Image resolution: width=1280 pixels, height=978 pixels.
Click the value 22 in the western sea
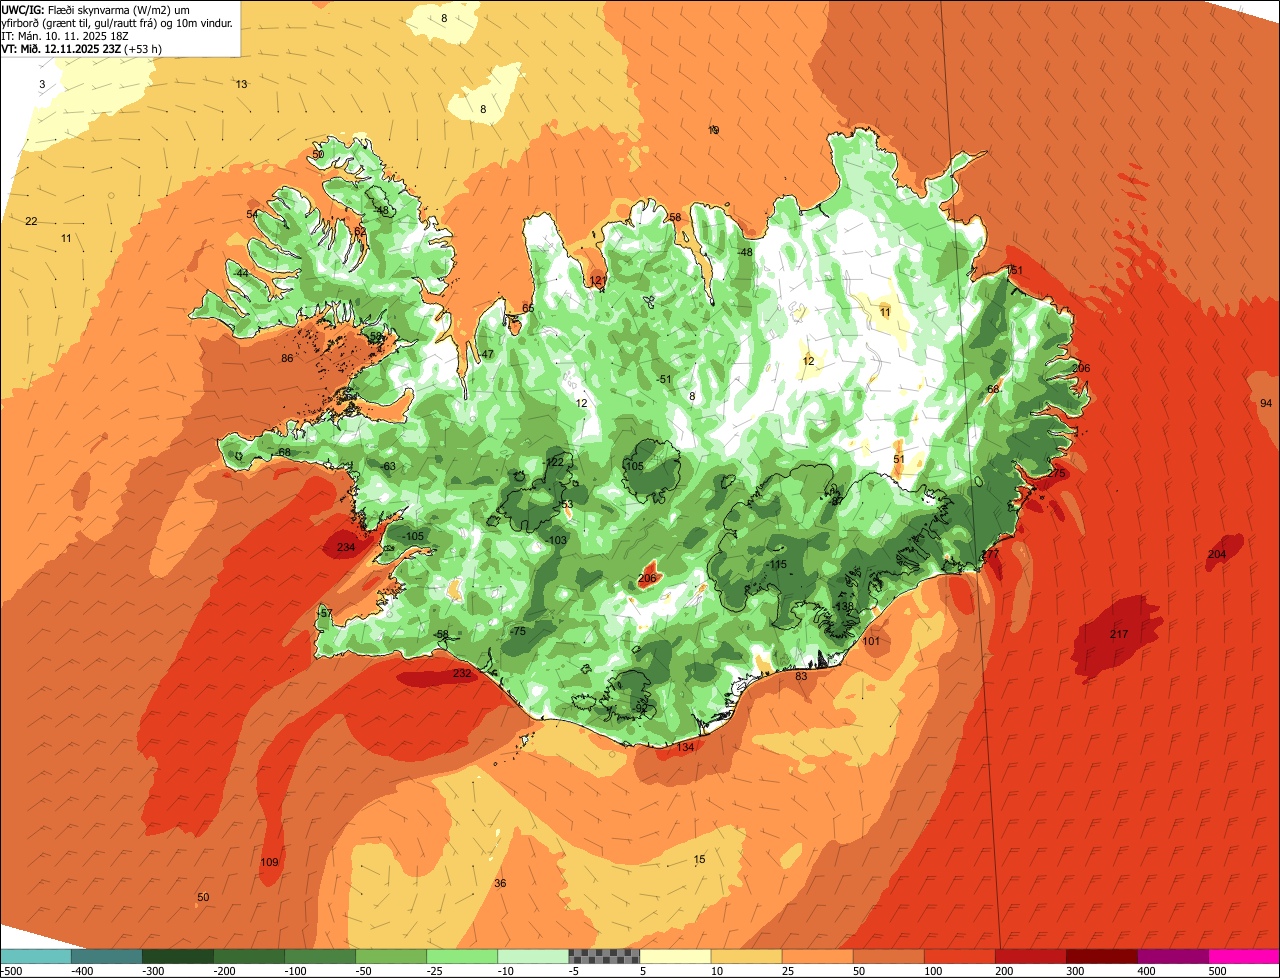click(31, 222)
